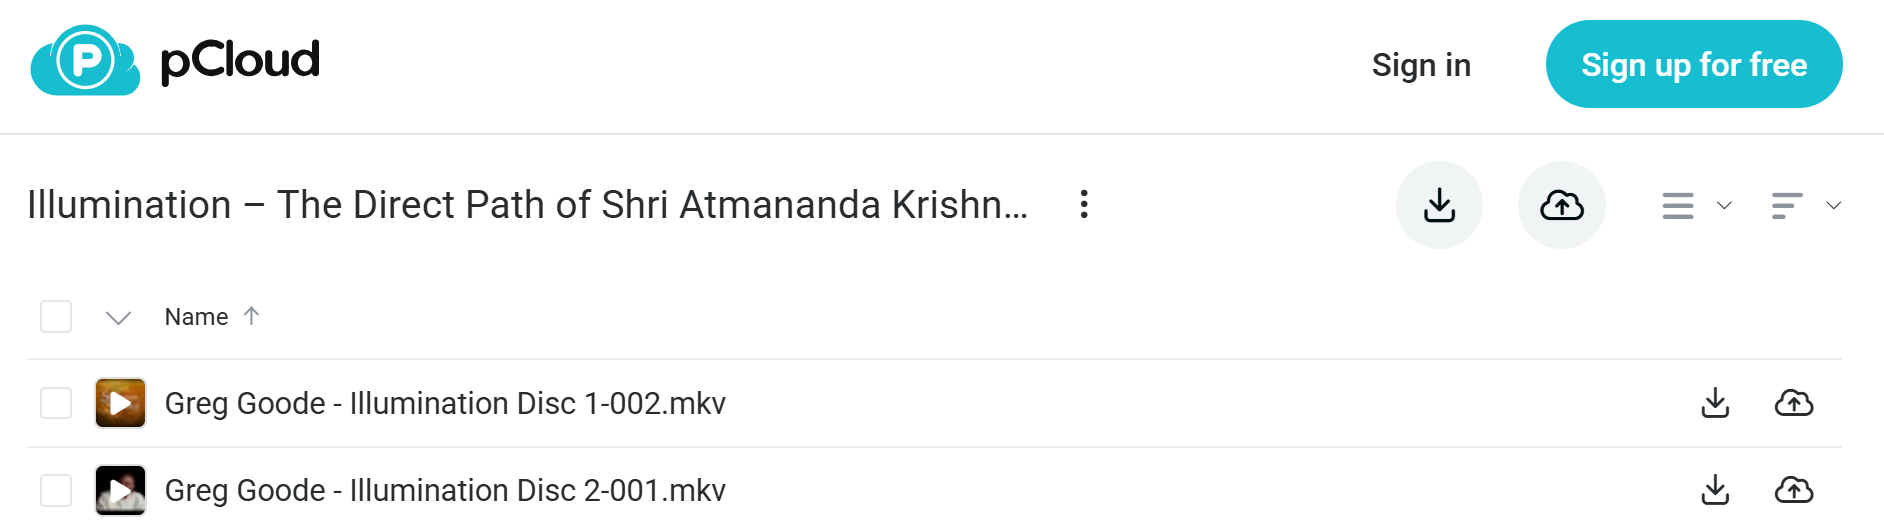Open the Disc 2-001.mkv video thumbnail

120,490
